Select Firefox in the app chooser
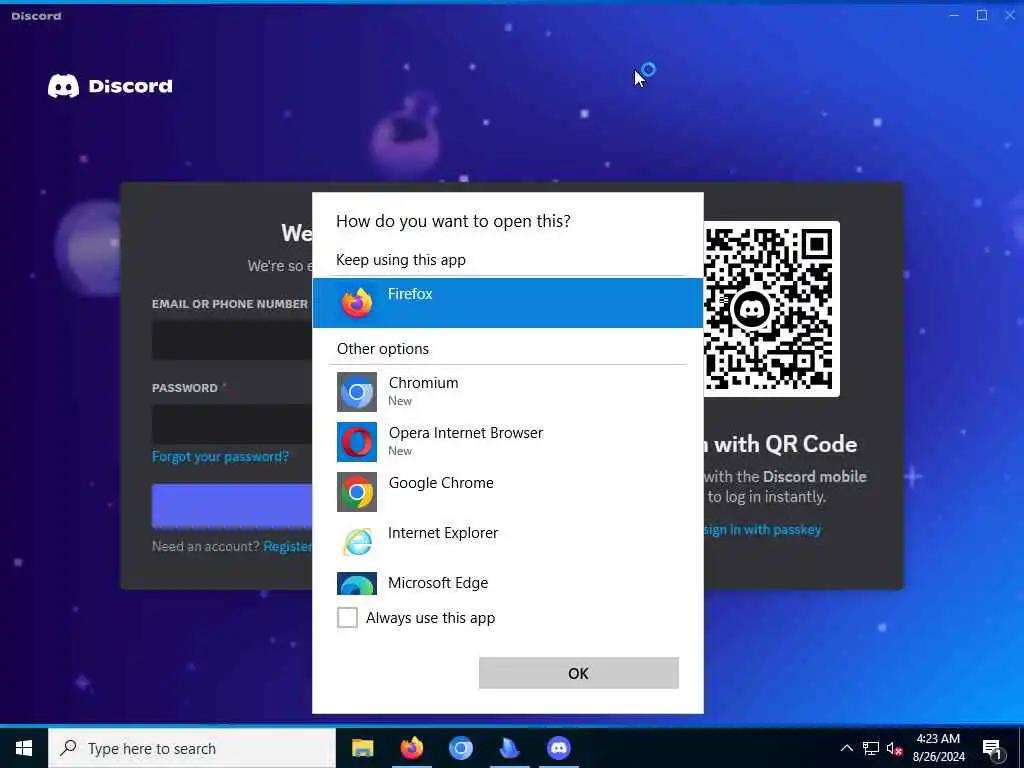The height and width of the screenshot is (768, 1024). click(507, 302)
